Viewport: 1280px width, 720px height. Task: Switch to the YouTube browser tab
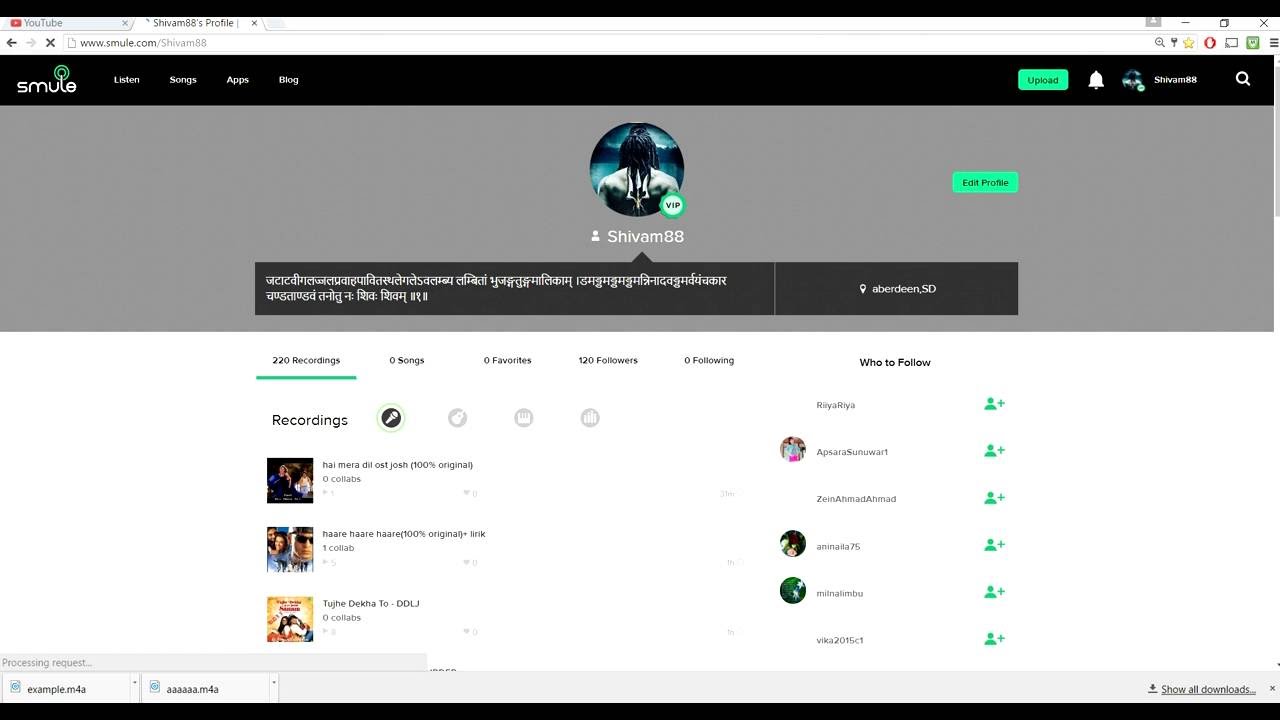66,22
